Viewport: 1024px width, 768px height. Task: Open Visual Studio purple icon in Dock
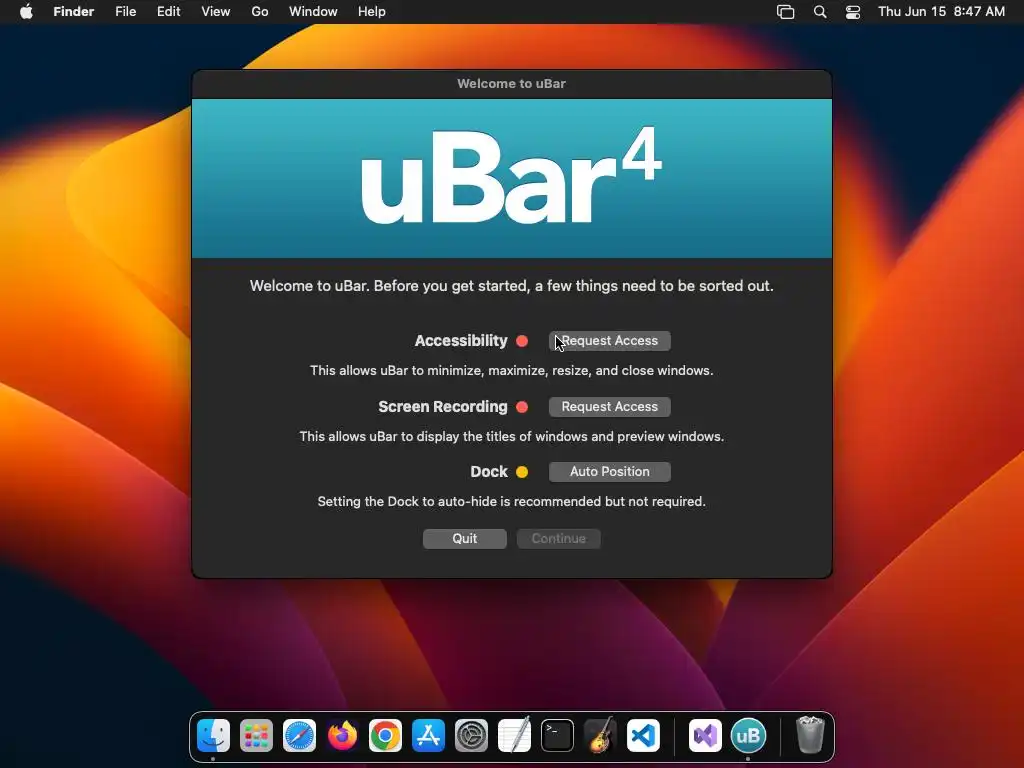point(705,736)
